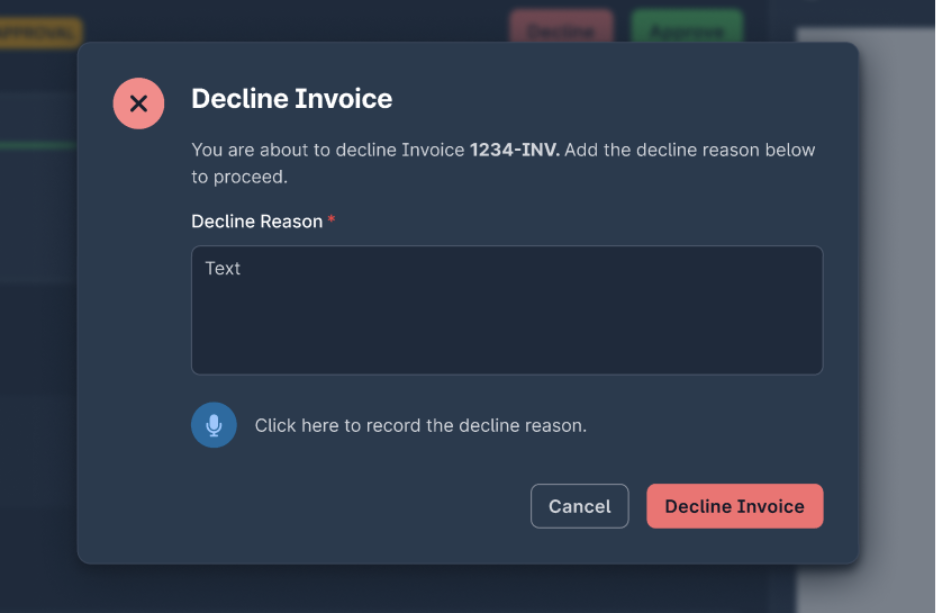
Task: Click the red required asterisk
Action: pos(331,220)
